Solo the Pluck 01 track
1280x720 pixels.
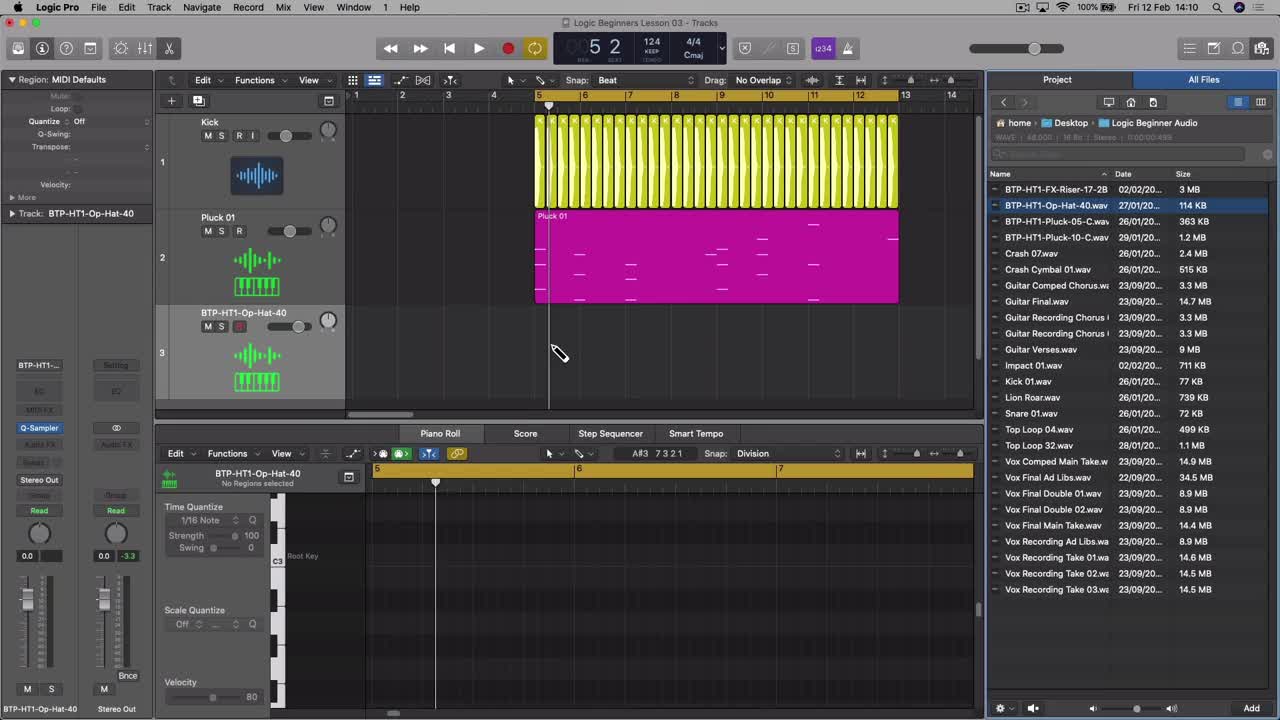point(222,231)
